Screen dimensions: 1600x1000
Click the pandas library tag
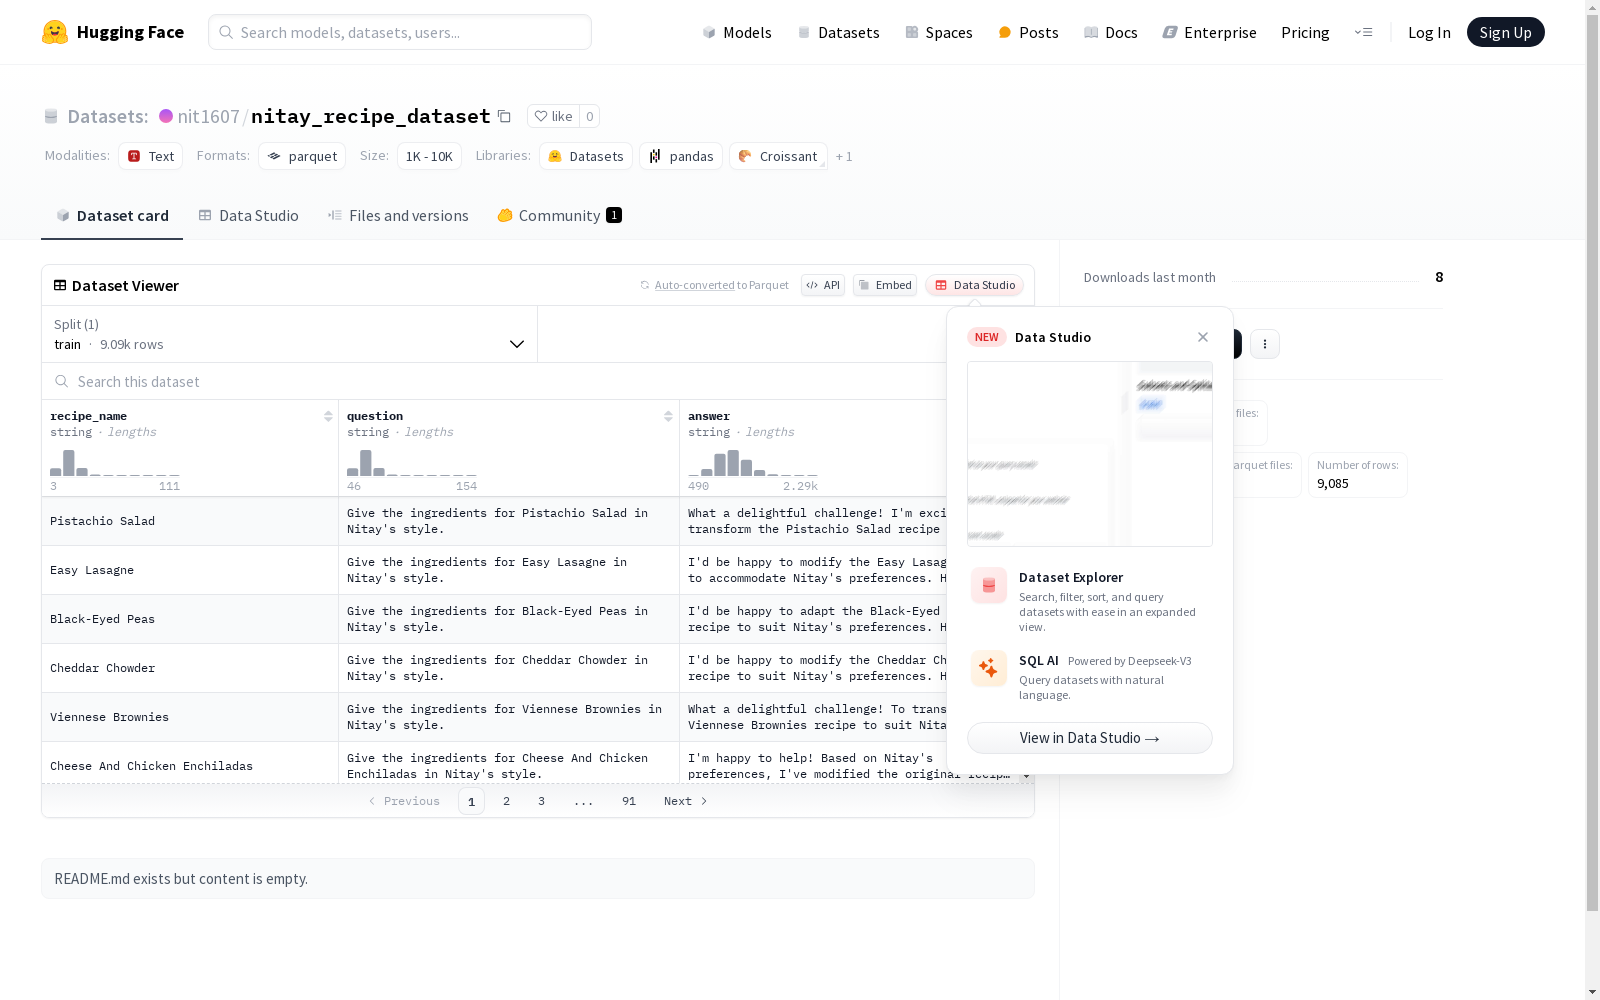click(x=681, y=156)
